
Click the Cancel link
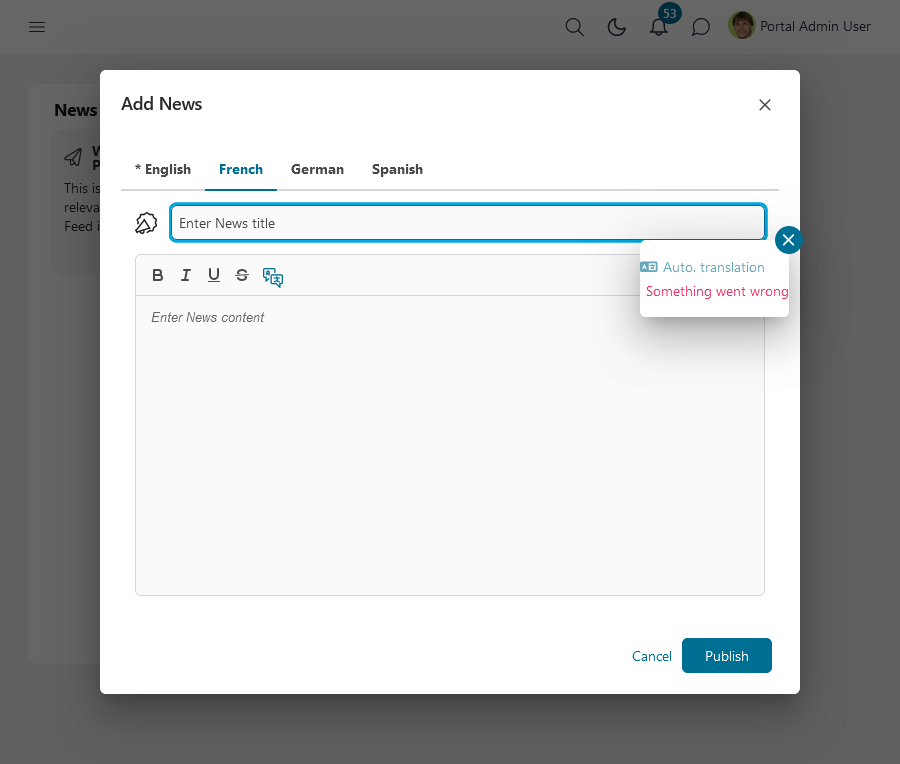point(652,656)
